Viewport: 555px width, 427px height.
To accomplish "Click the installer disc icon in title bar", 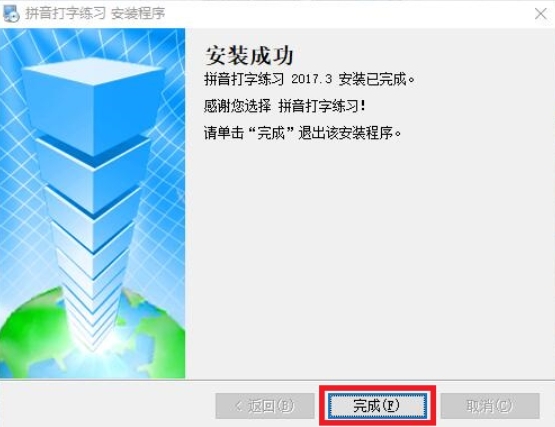I will [11, 13].
